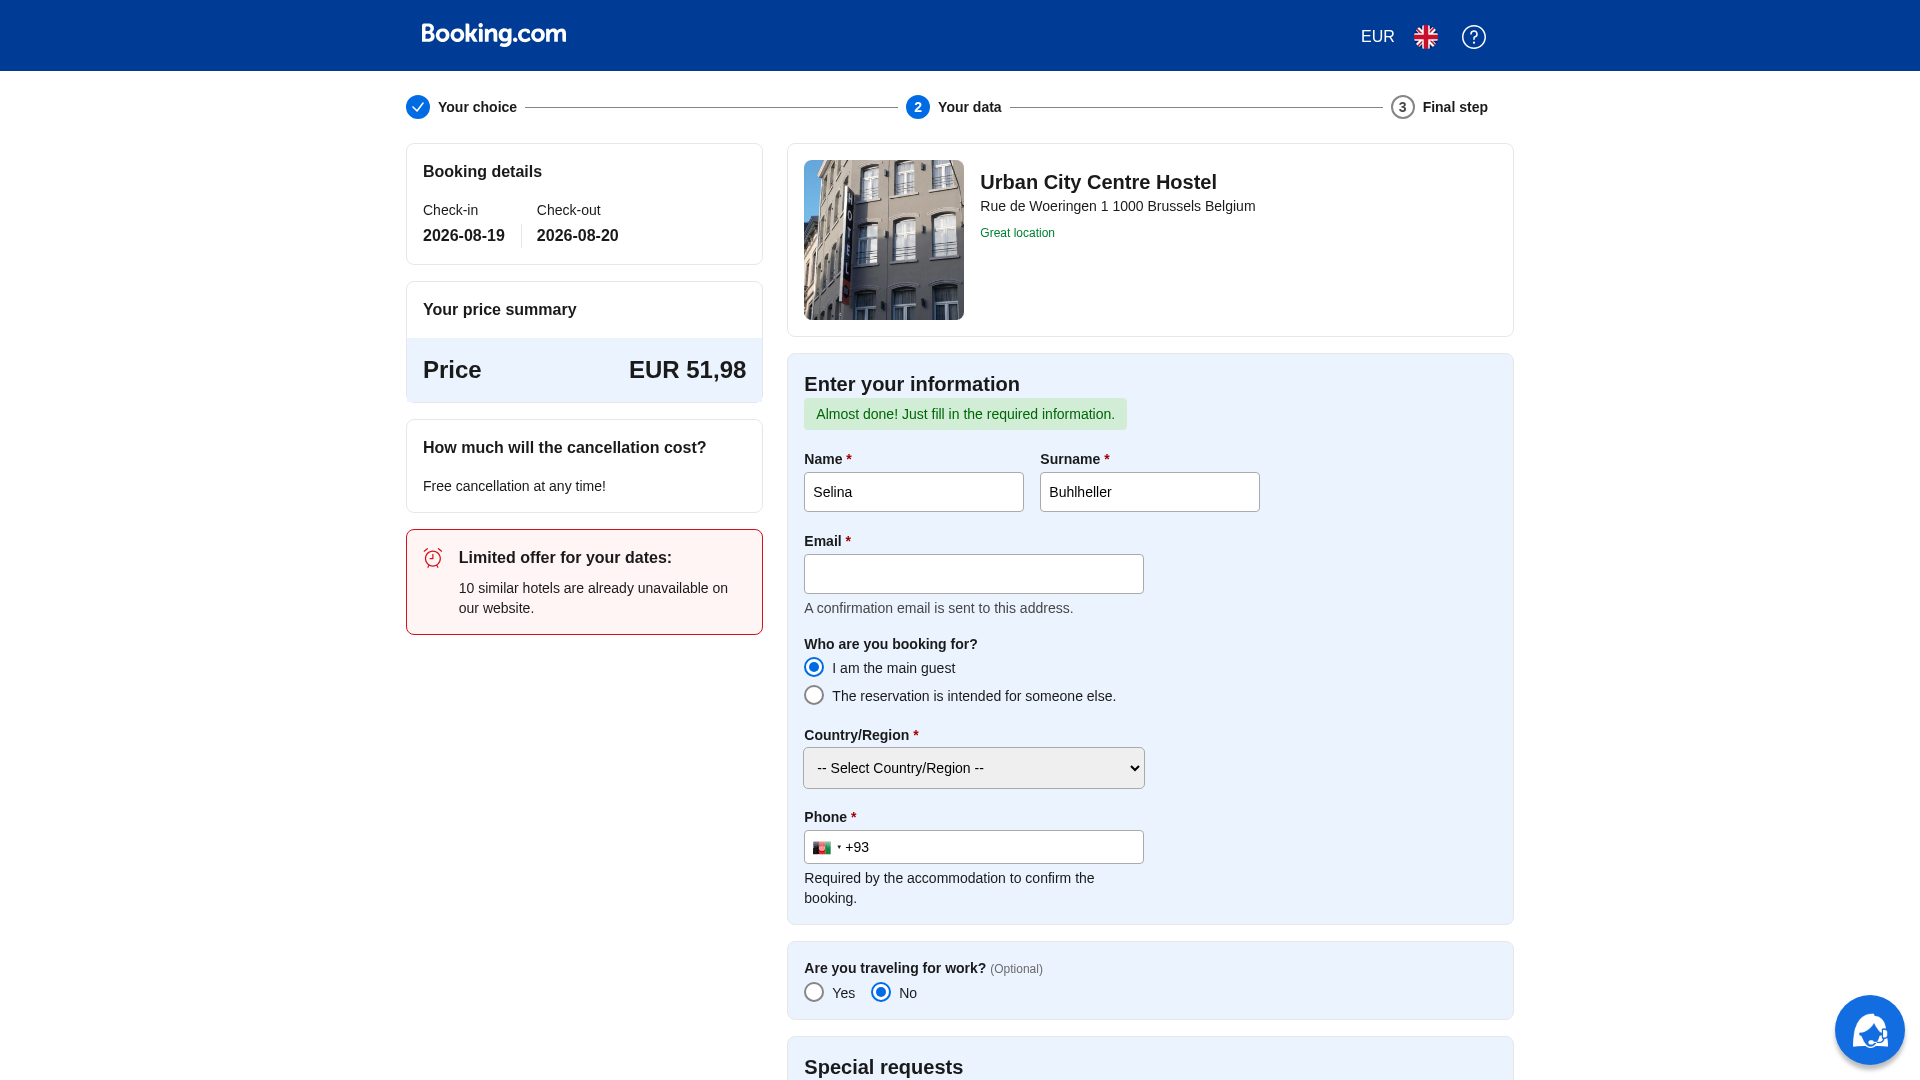Click the phone number input field

(x=974, y=847)
